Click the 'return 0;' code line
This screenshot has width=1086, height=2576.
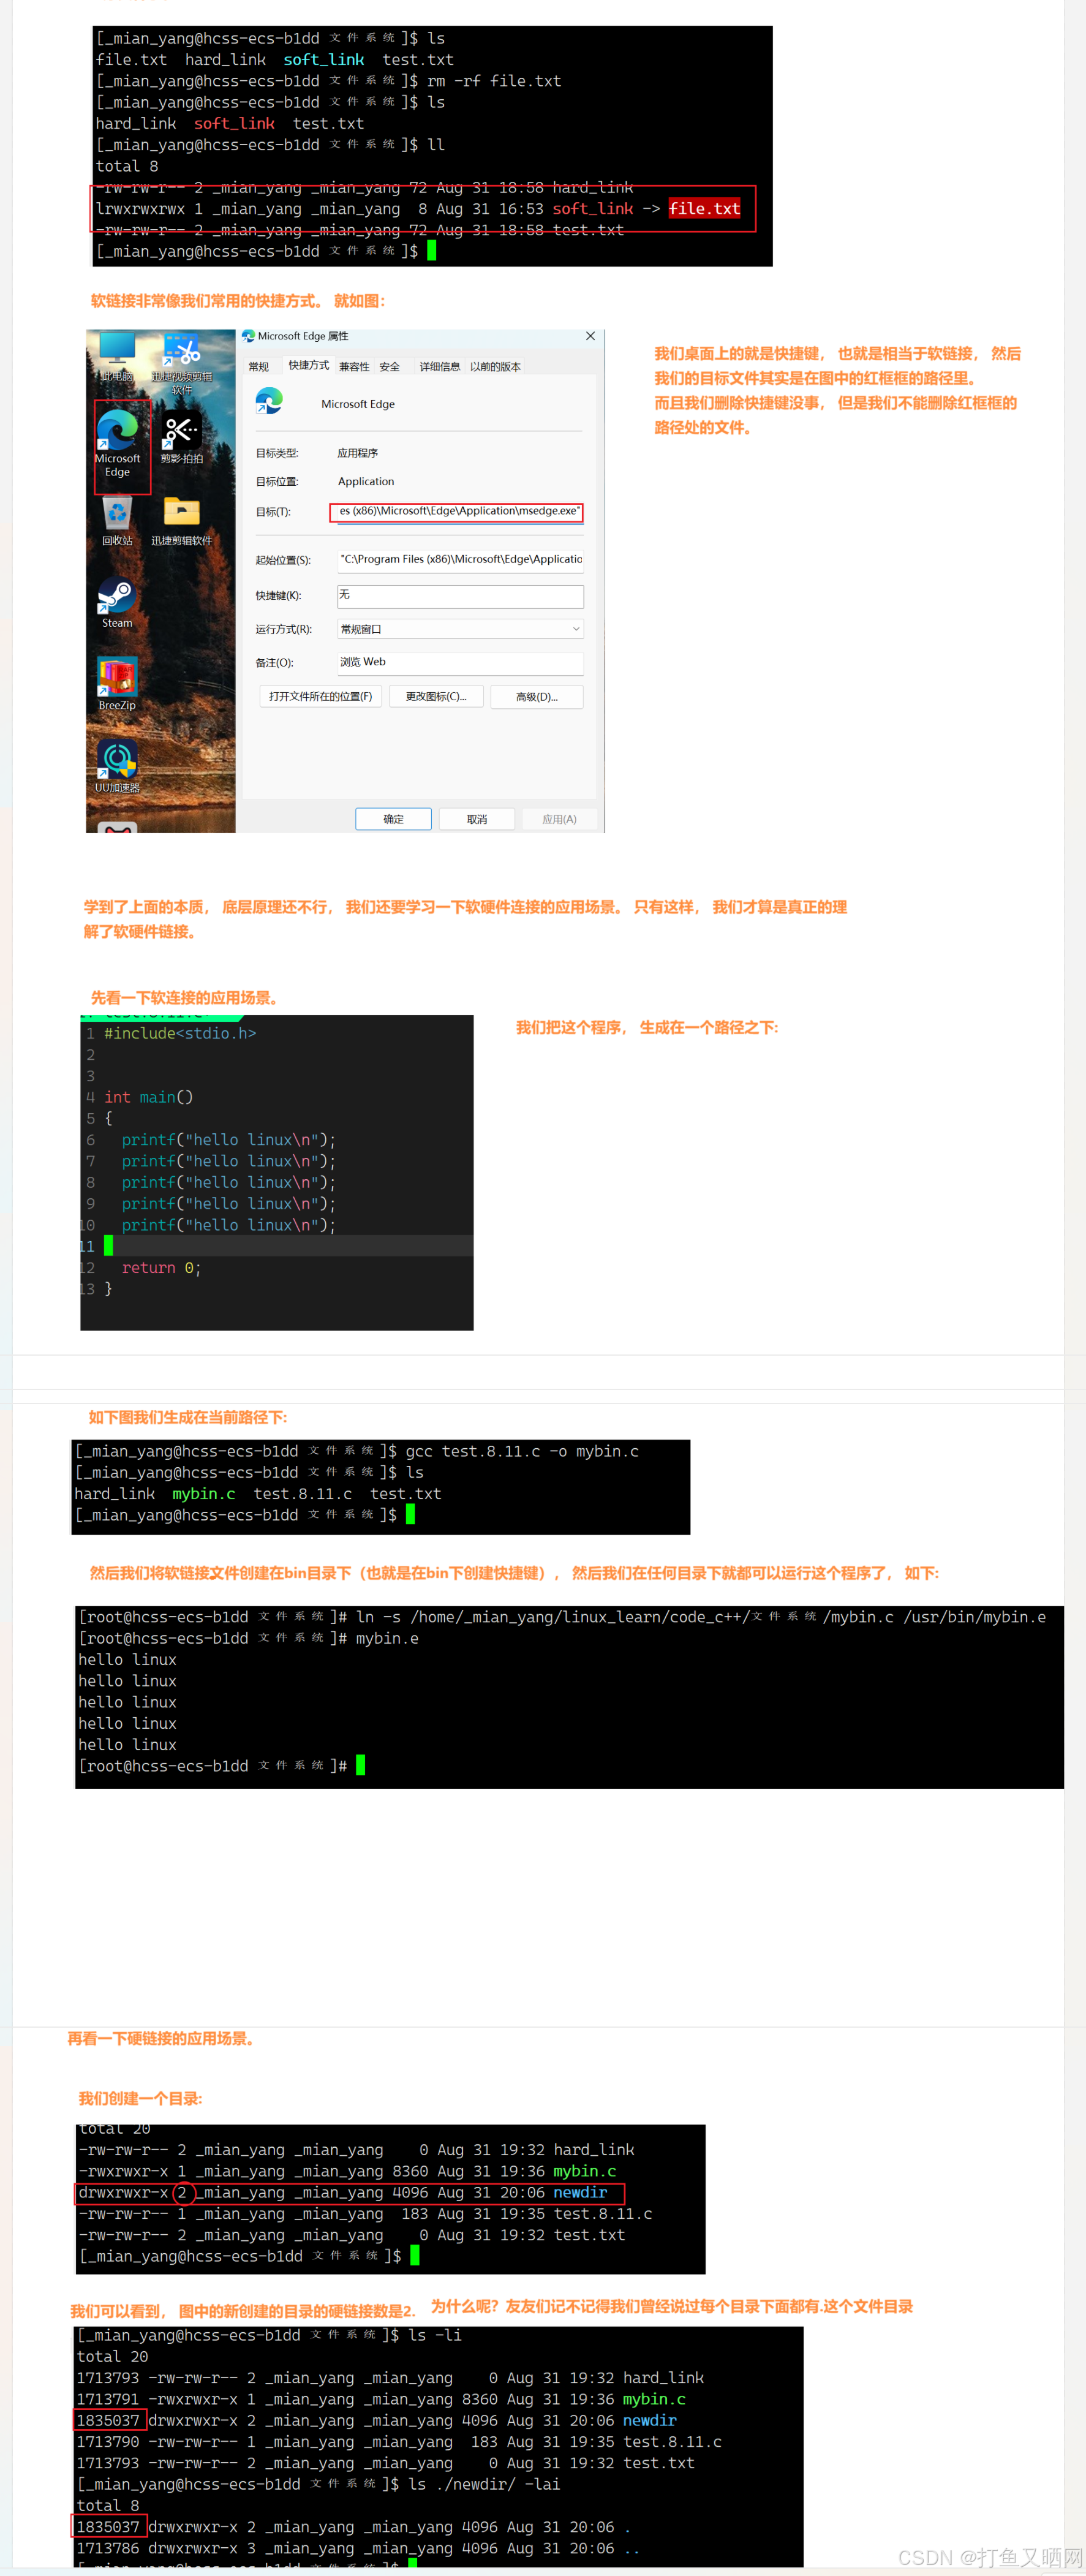click(x=161, y=1268)
